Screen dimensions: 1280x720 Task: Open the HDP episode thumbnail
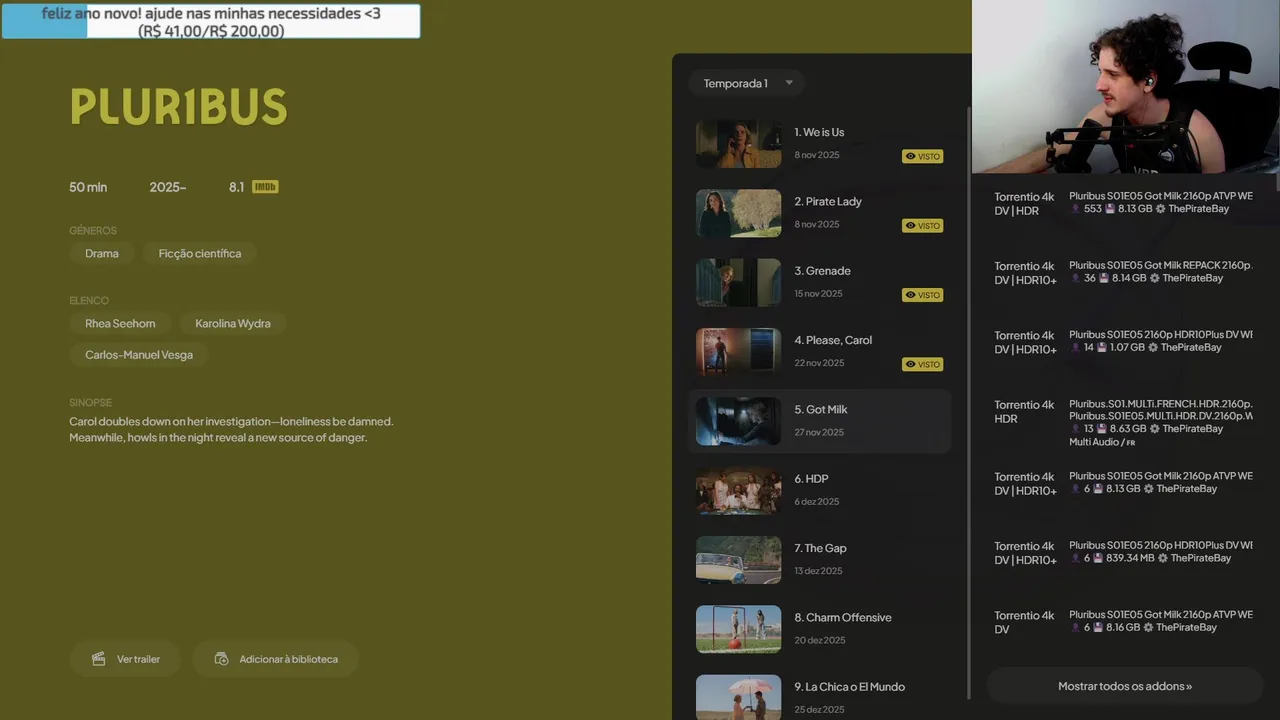738,491
